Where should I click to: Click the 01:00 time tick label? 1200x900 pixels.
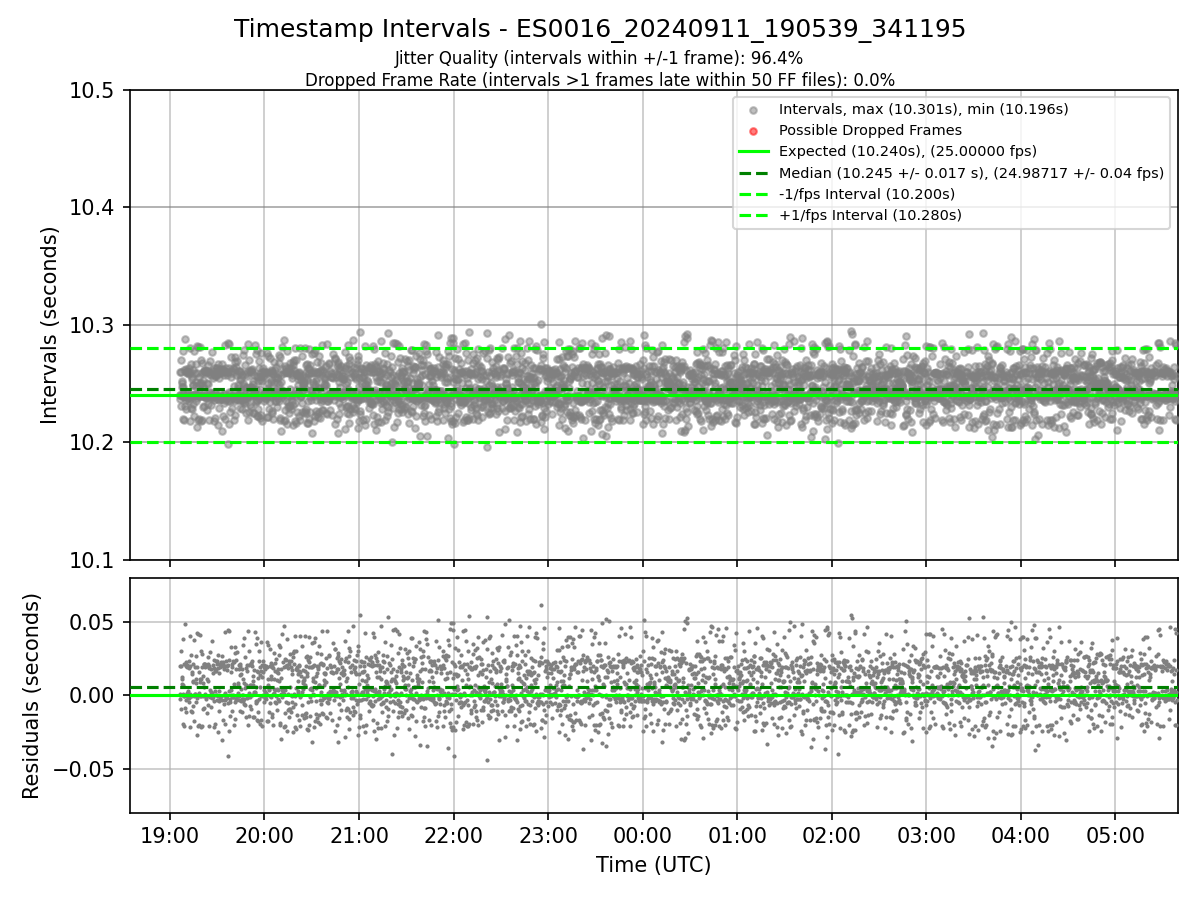pos(737,835)
